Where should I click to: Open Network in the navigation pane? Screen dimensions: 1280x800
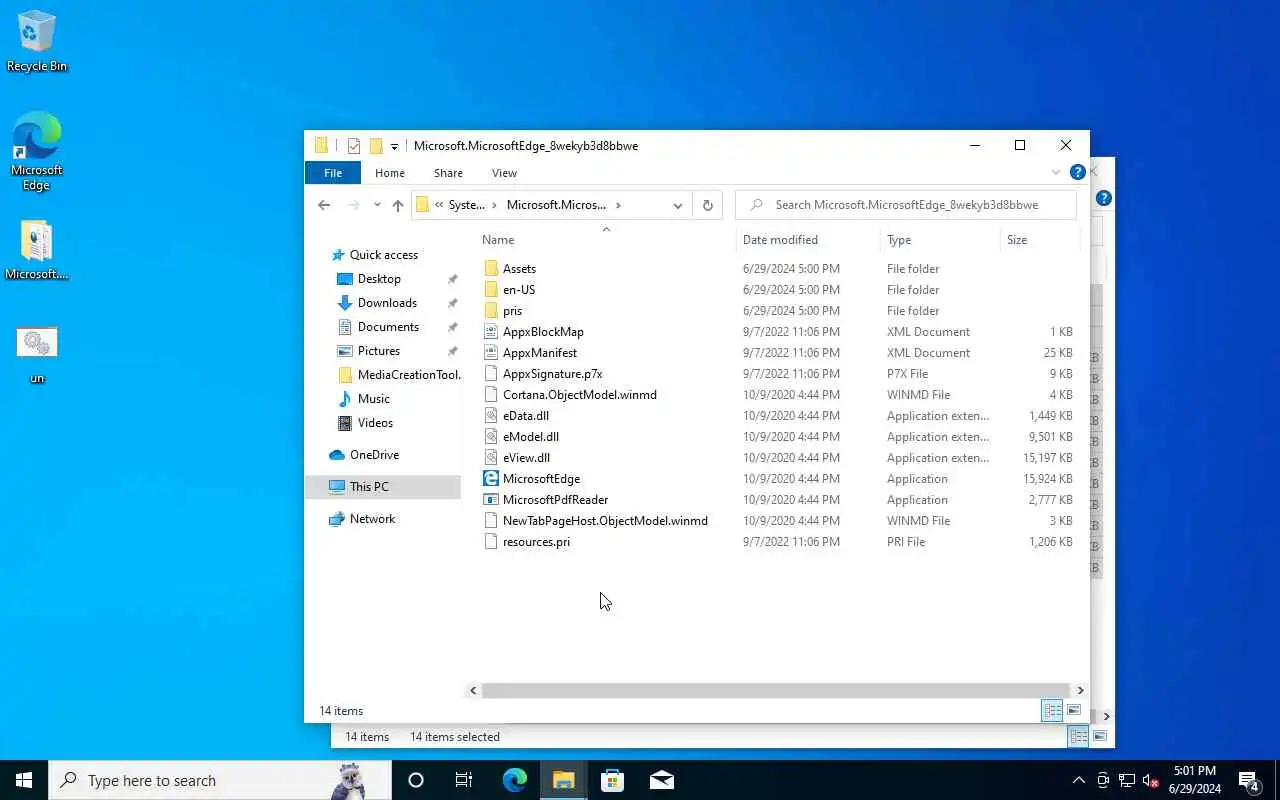pyautogui.click(x=372, y=519)
